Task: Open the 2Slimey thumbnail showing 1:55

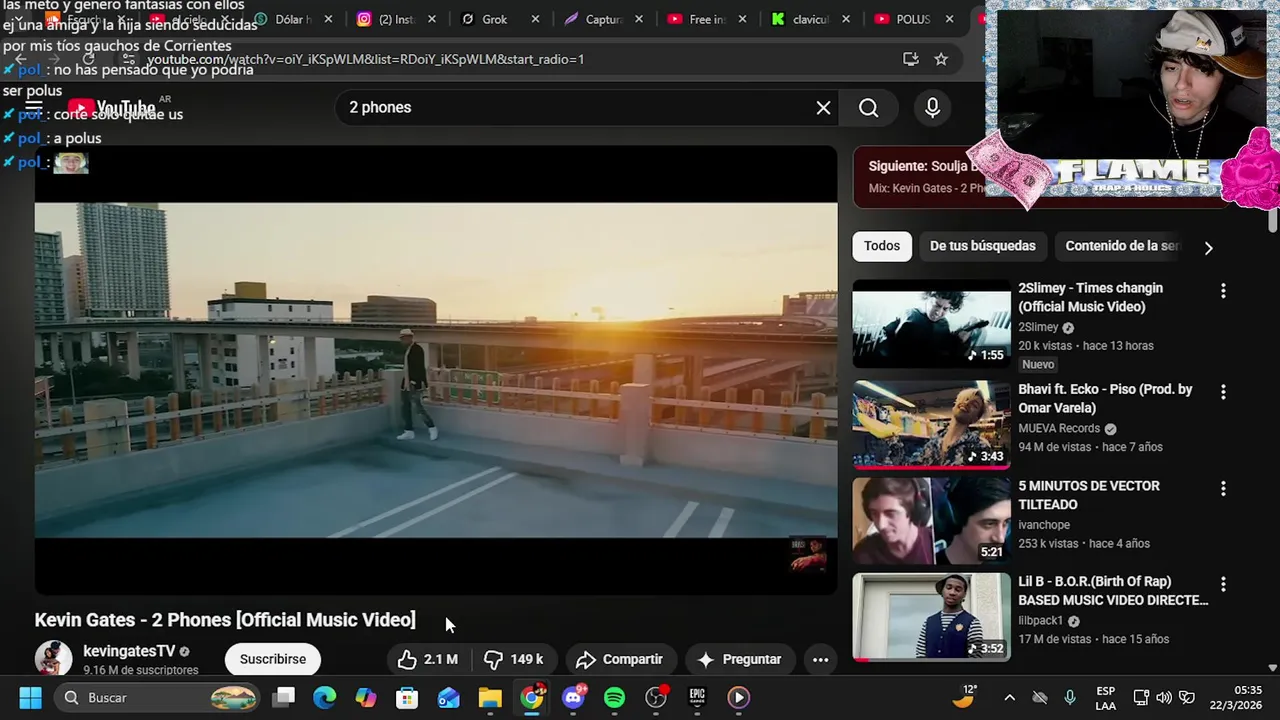Action: point(931,324)
